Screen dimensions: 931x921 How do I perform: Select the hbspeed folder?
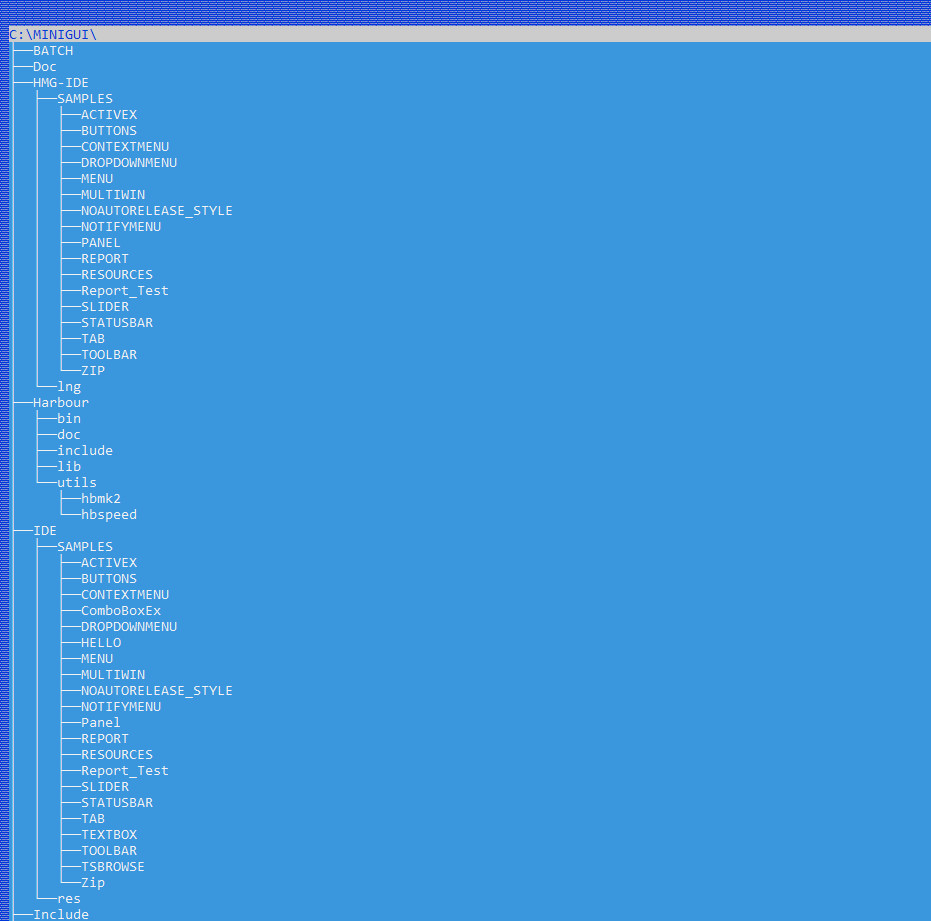pos(109,515)
